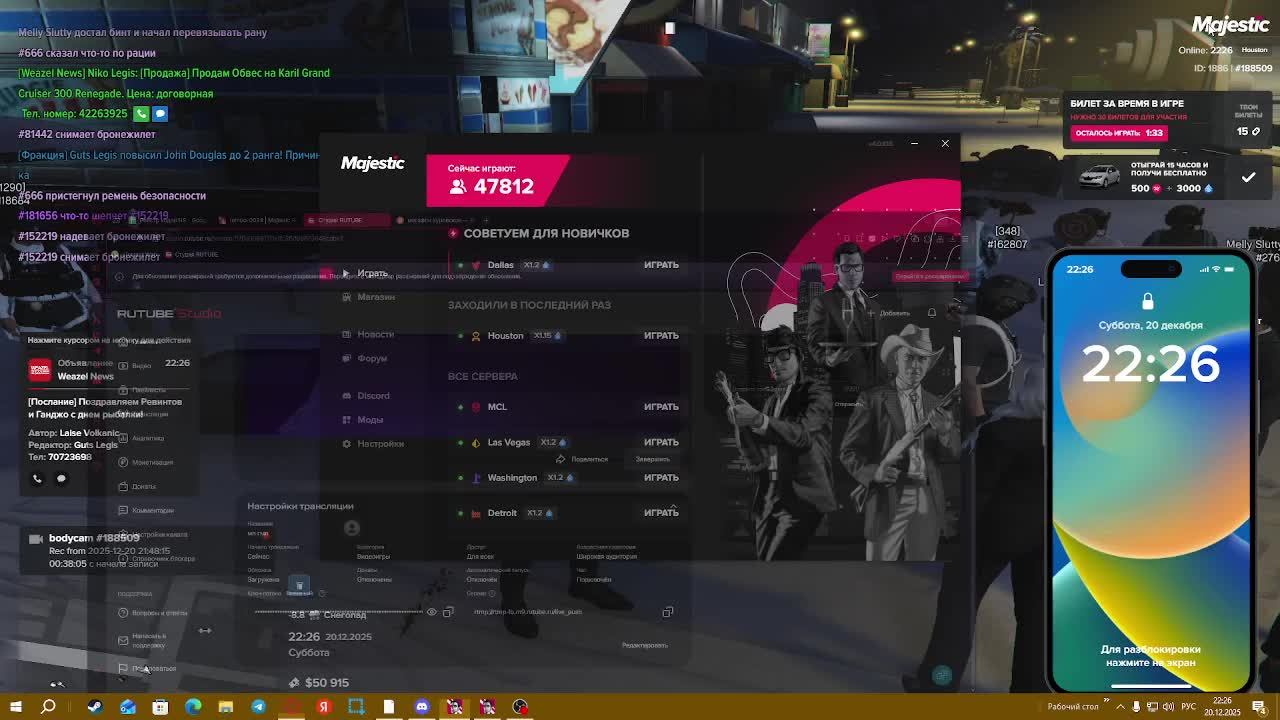This screenshot has height=720, width=1280.
Task: Open Microsoft Store from the taskbar
Action: point(160,707)
